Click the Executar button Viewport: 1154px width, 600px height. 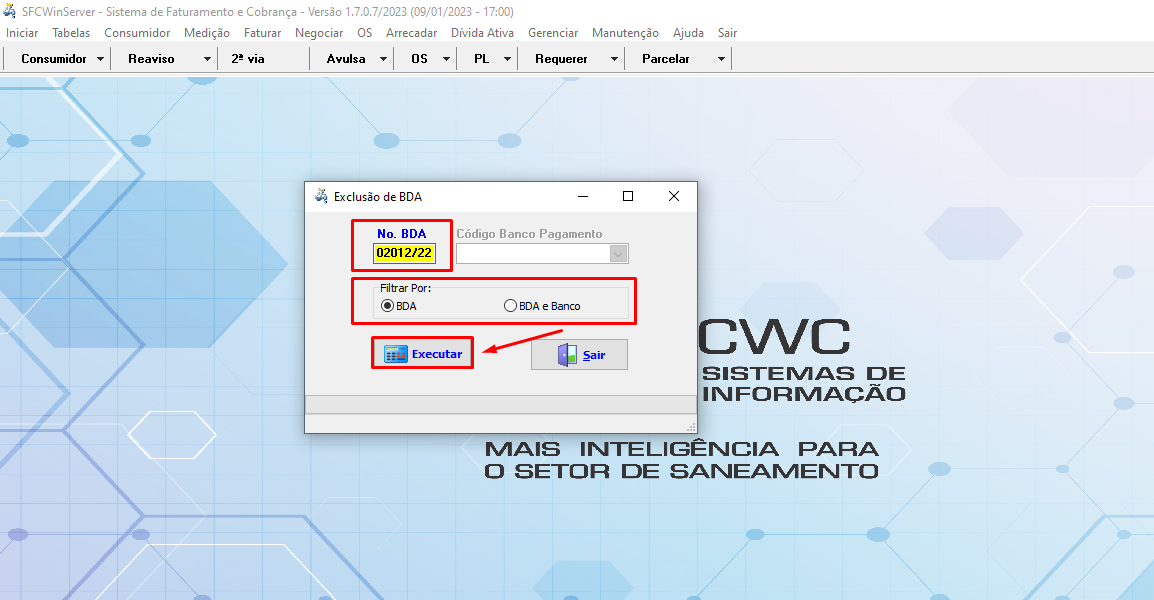(x=421, y=353)
